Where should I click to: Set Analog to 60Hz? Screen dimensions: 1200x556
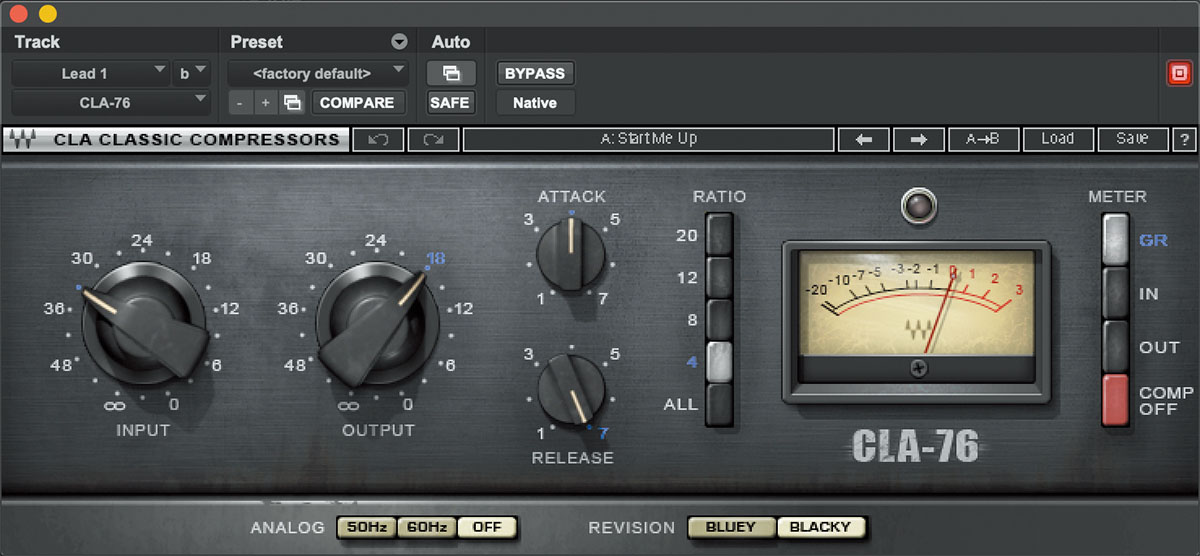pyautogui.click(x=427, y=527)
